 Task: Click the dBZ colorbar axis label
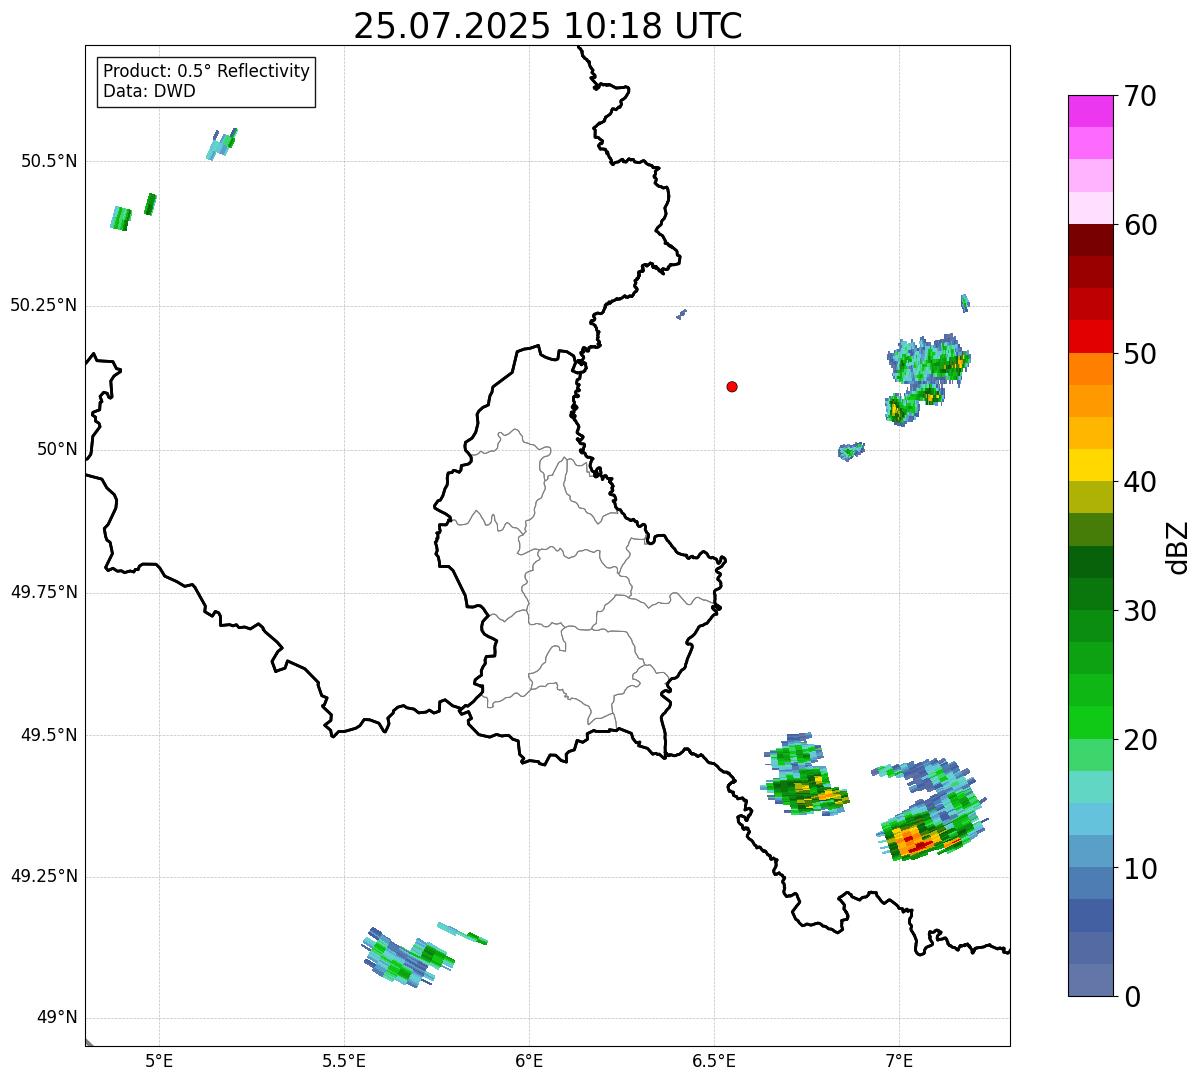pos(1178,547)
